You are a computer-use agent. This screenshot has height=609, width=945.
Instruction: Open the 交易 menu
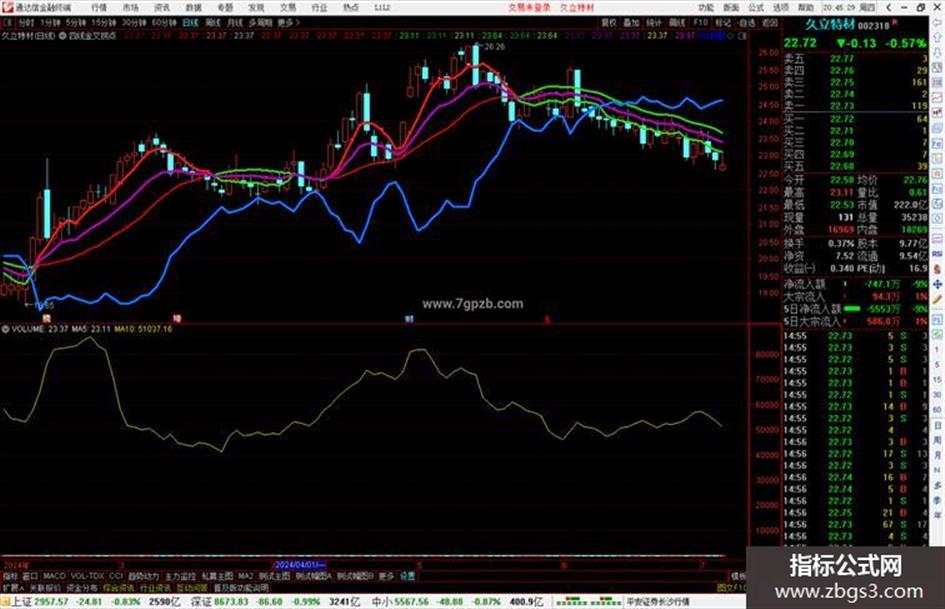(288, 7)
